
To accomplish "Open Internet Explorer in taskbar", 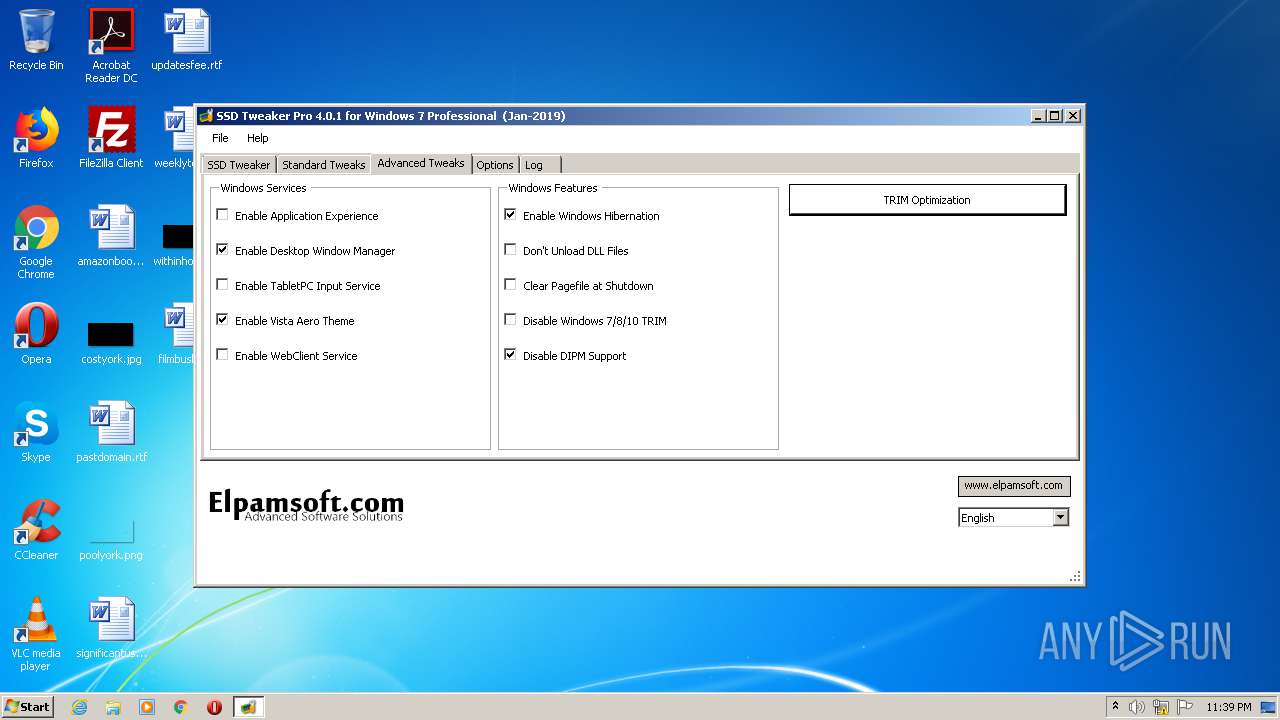I will click(x=79, y=707).
